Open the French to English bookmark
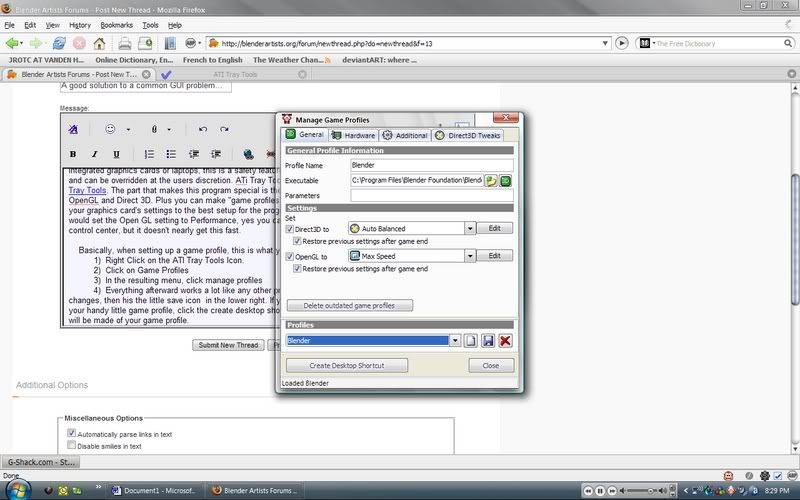Viewport: 800px width, 500px height. tap(212, 60)
